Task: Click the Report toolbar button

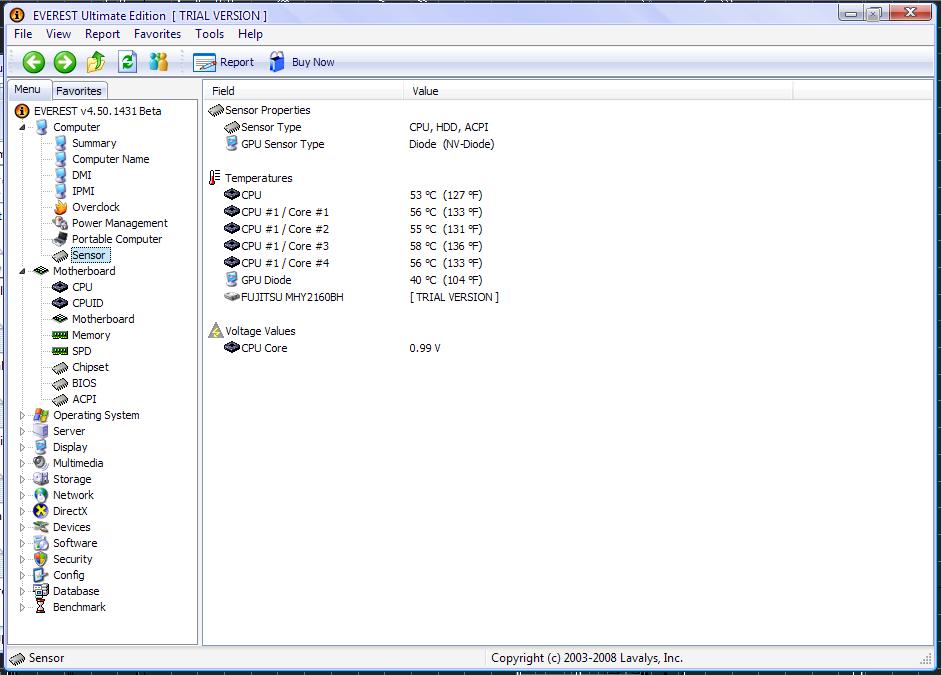Action: [223, 62]
